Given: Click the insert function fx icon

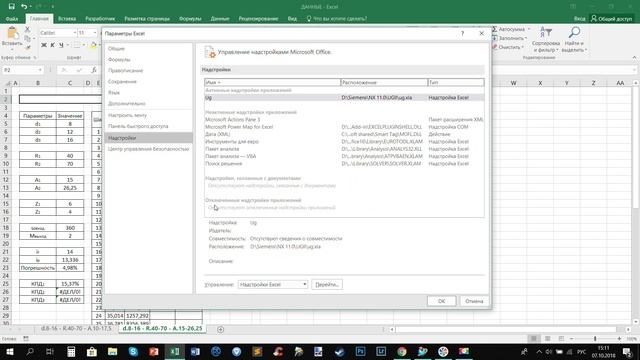Looking at the screenshot, I should pyautogui.click(x=93, y=70).
